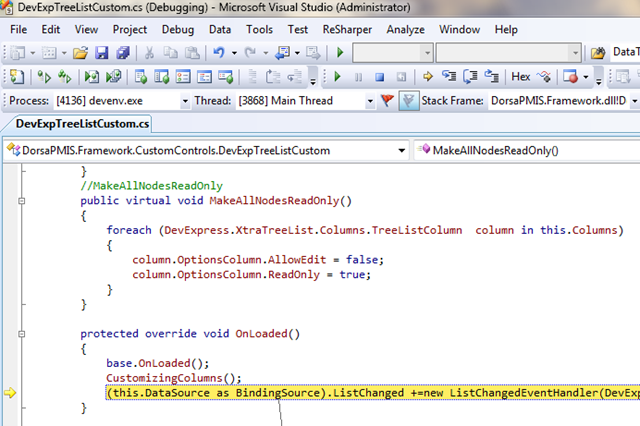Collapse the OnLoaded method outline

pyautogui.click(x=22, y=334)
